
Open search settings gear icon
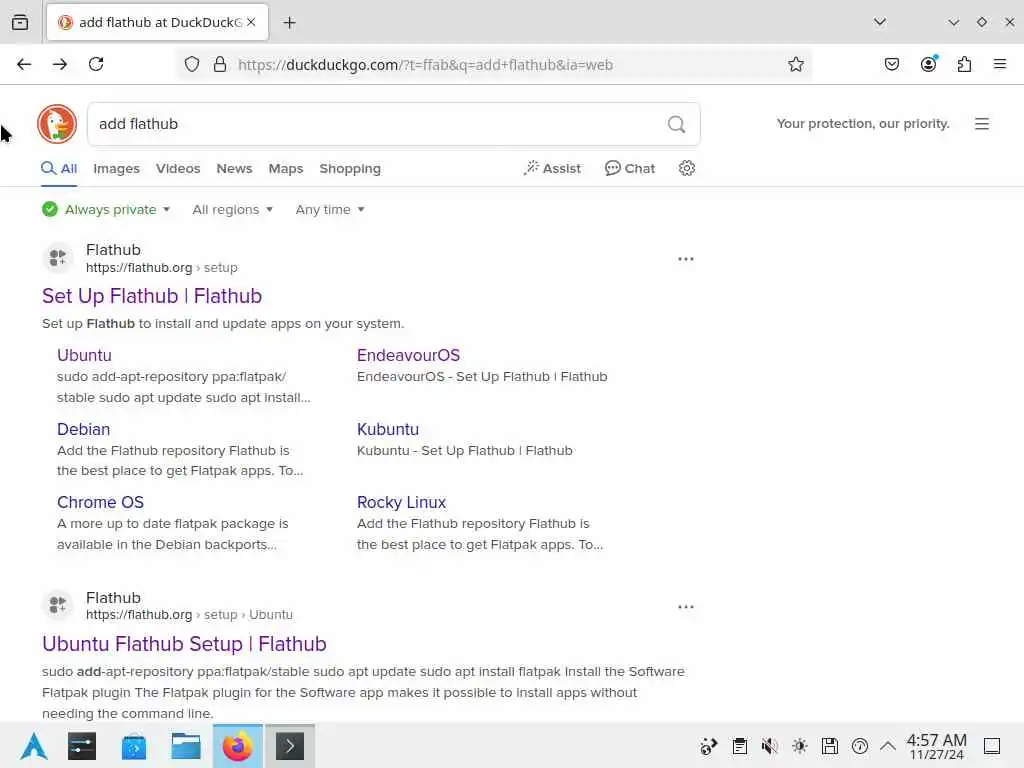pos(686,168)
